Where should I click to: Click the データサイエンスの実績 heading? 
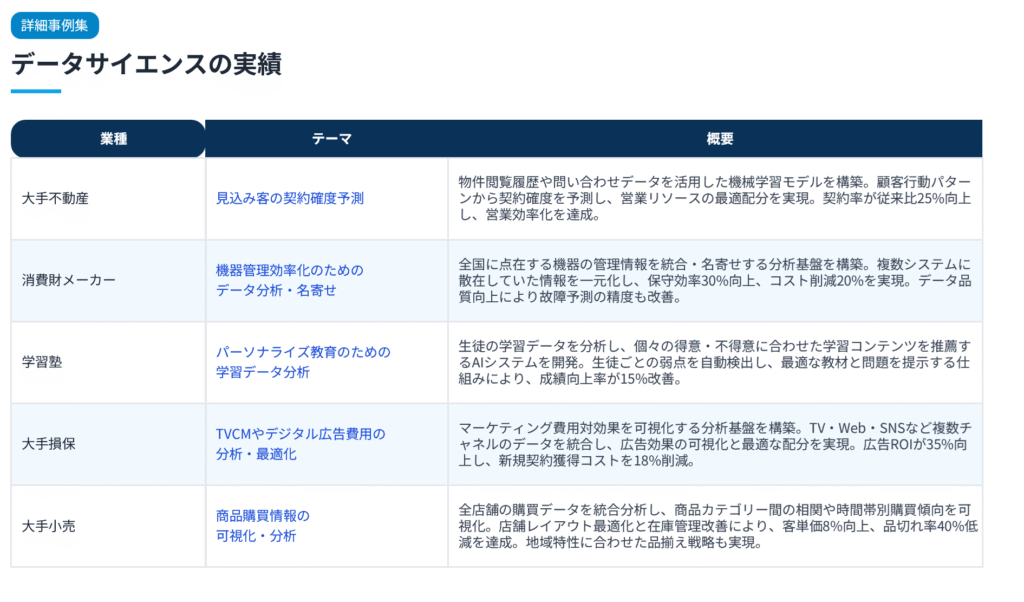146,64
